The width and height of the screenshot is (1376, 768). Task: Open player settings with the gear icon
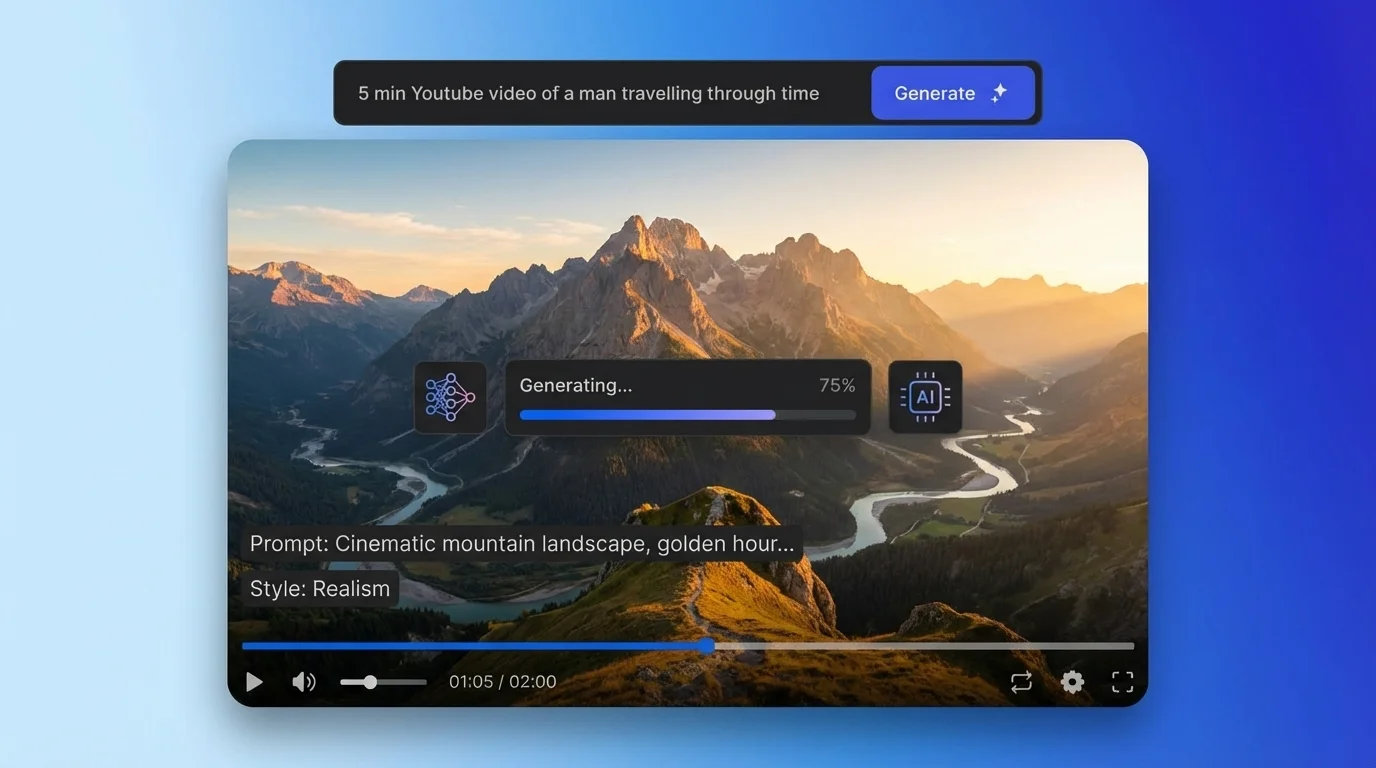[1072, 681]
